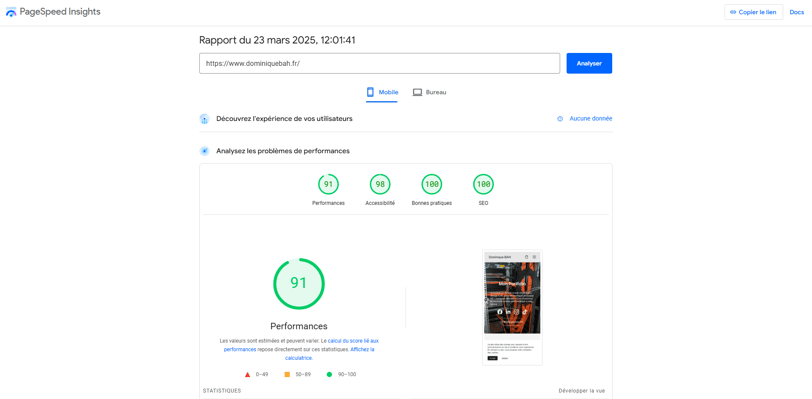Viewport: 812px width, 399px height.
Task: Click the Analyser button
Action: tap(589, 63)
